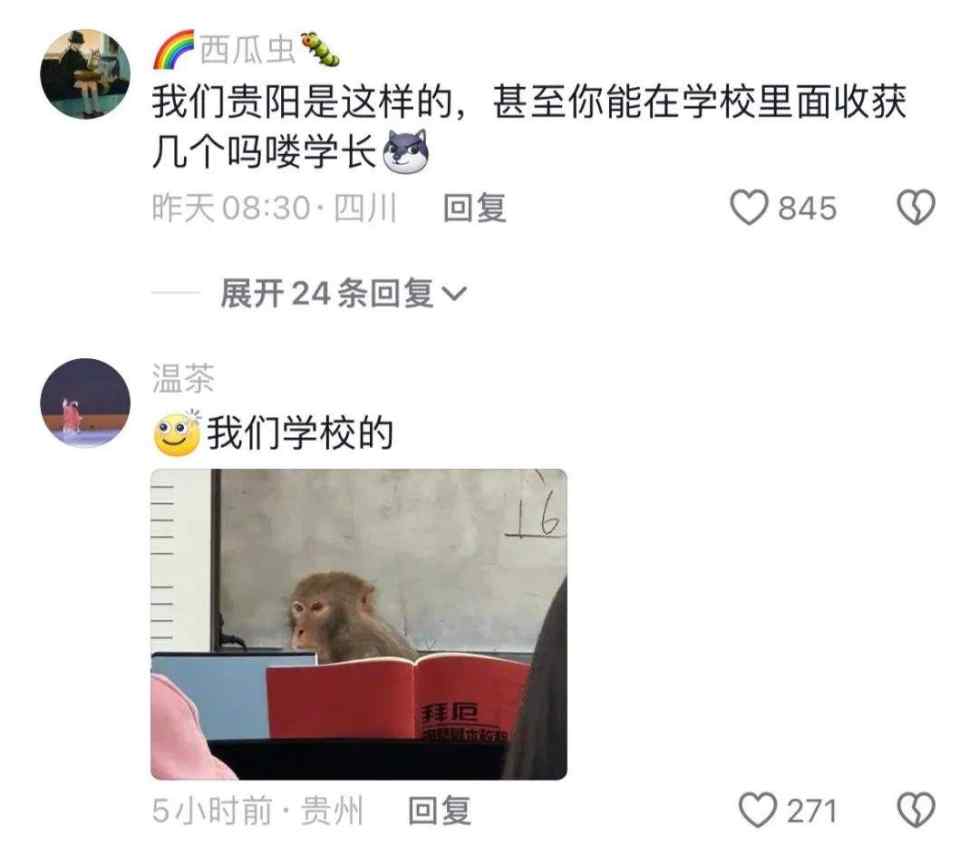Open 西瓜虫's profile avatar
Viewport: 979px width, 864px height.
pyautogui.click(x=86, y=74)
